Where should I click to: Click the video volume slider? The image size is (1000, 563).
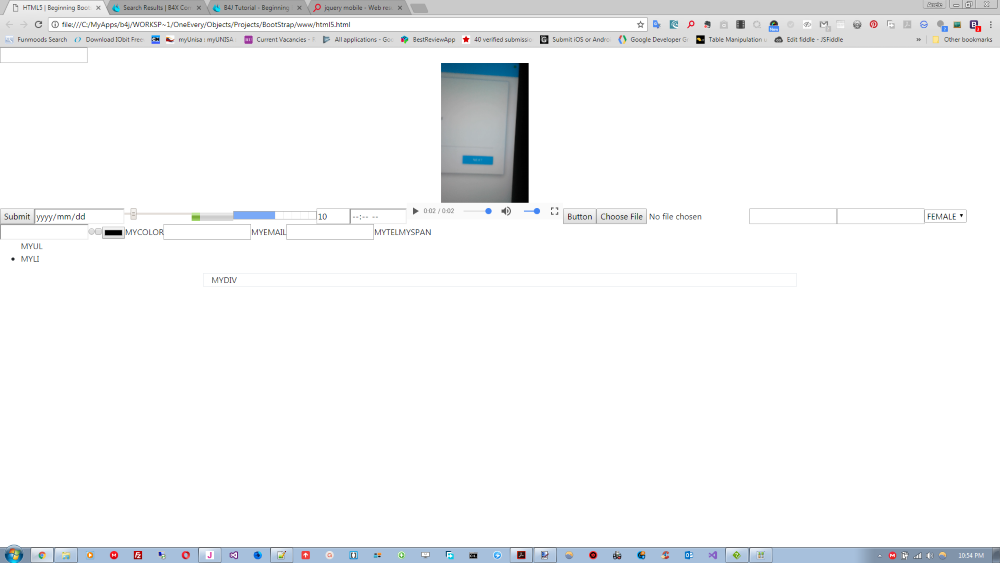click(x=532, y=211)
